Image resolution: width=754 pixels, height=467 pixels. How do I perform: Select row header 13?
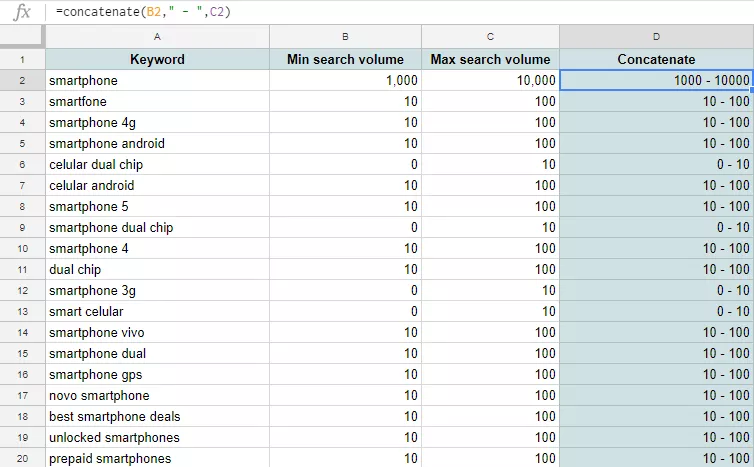(23, 312)
